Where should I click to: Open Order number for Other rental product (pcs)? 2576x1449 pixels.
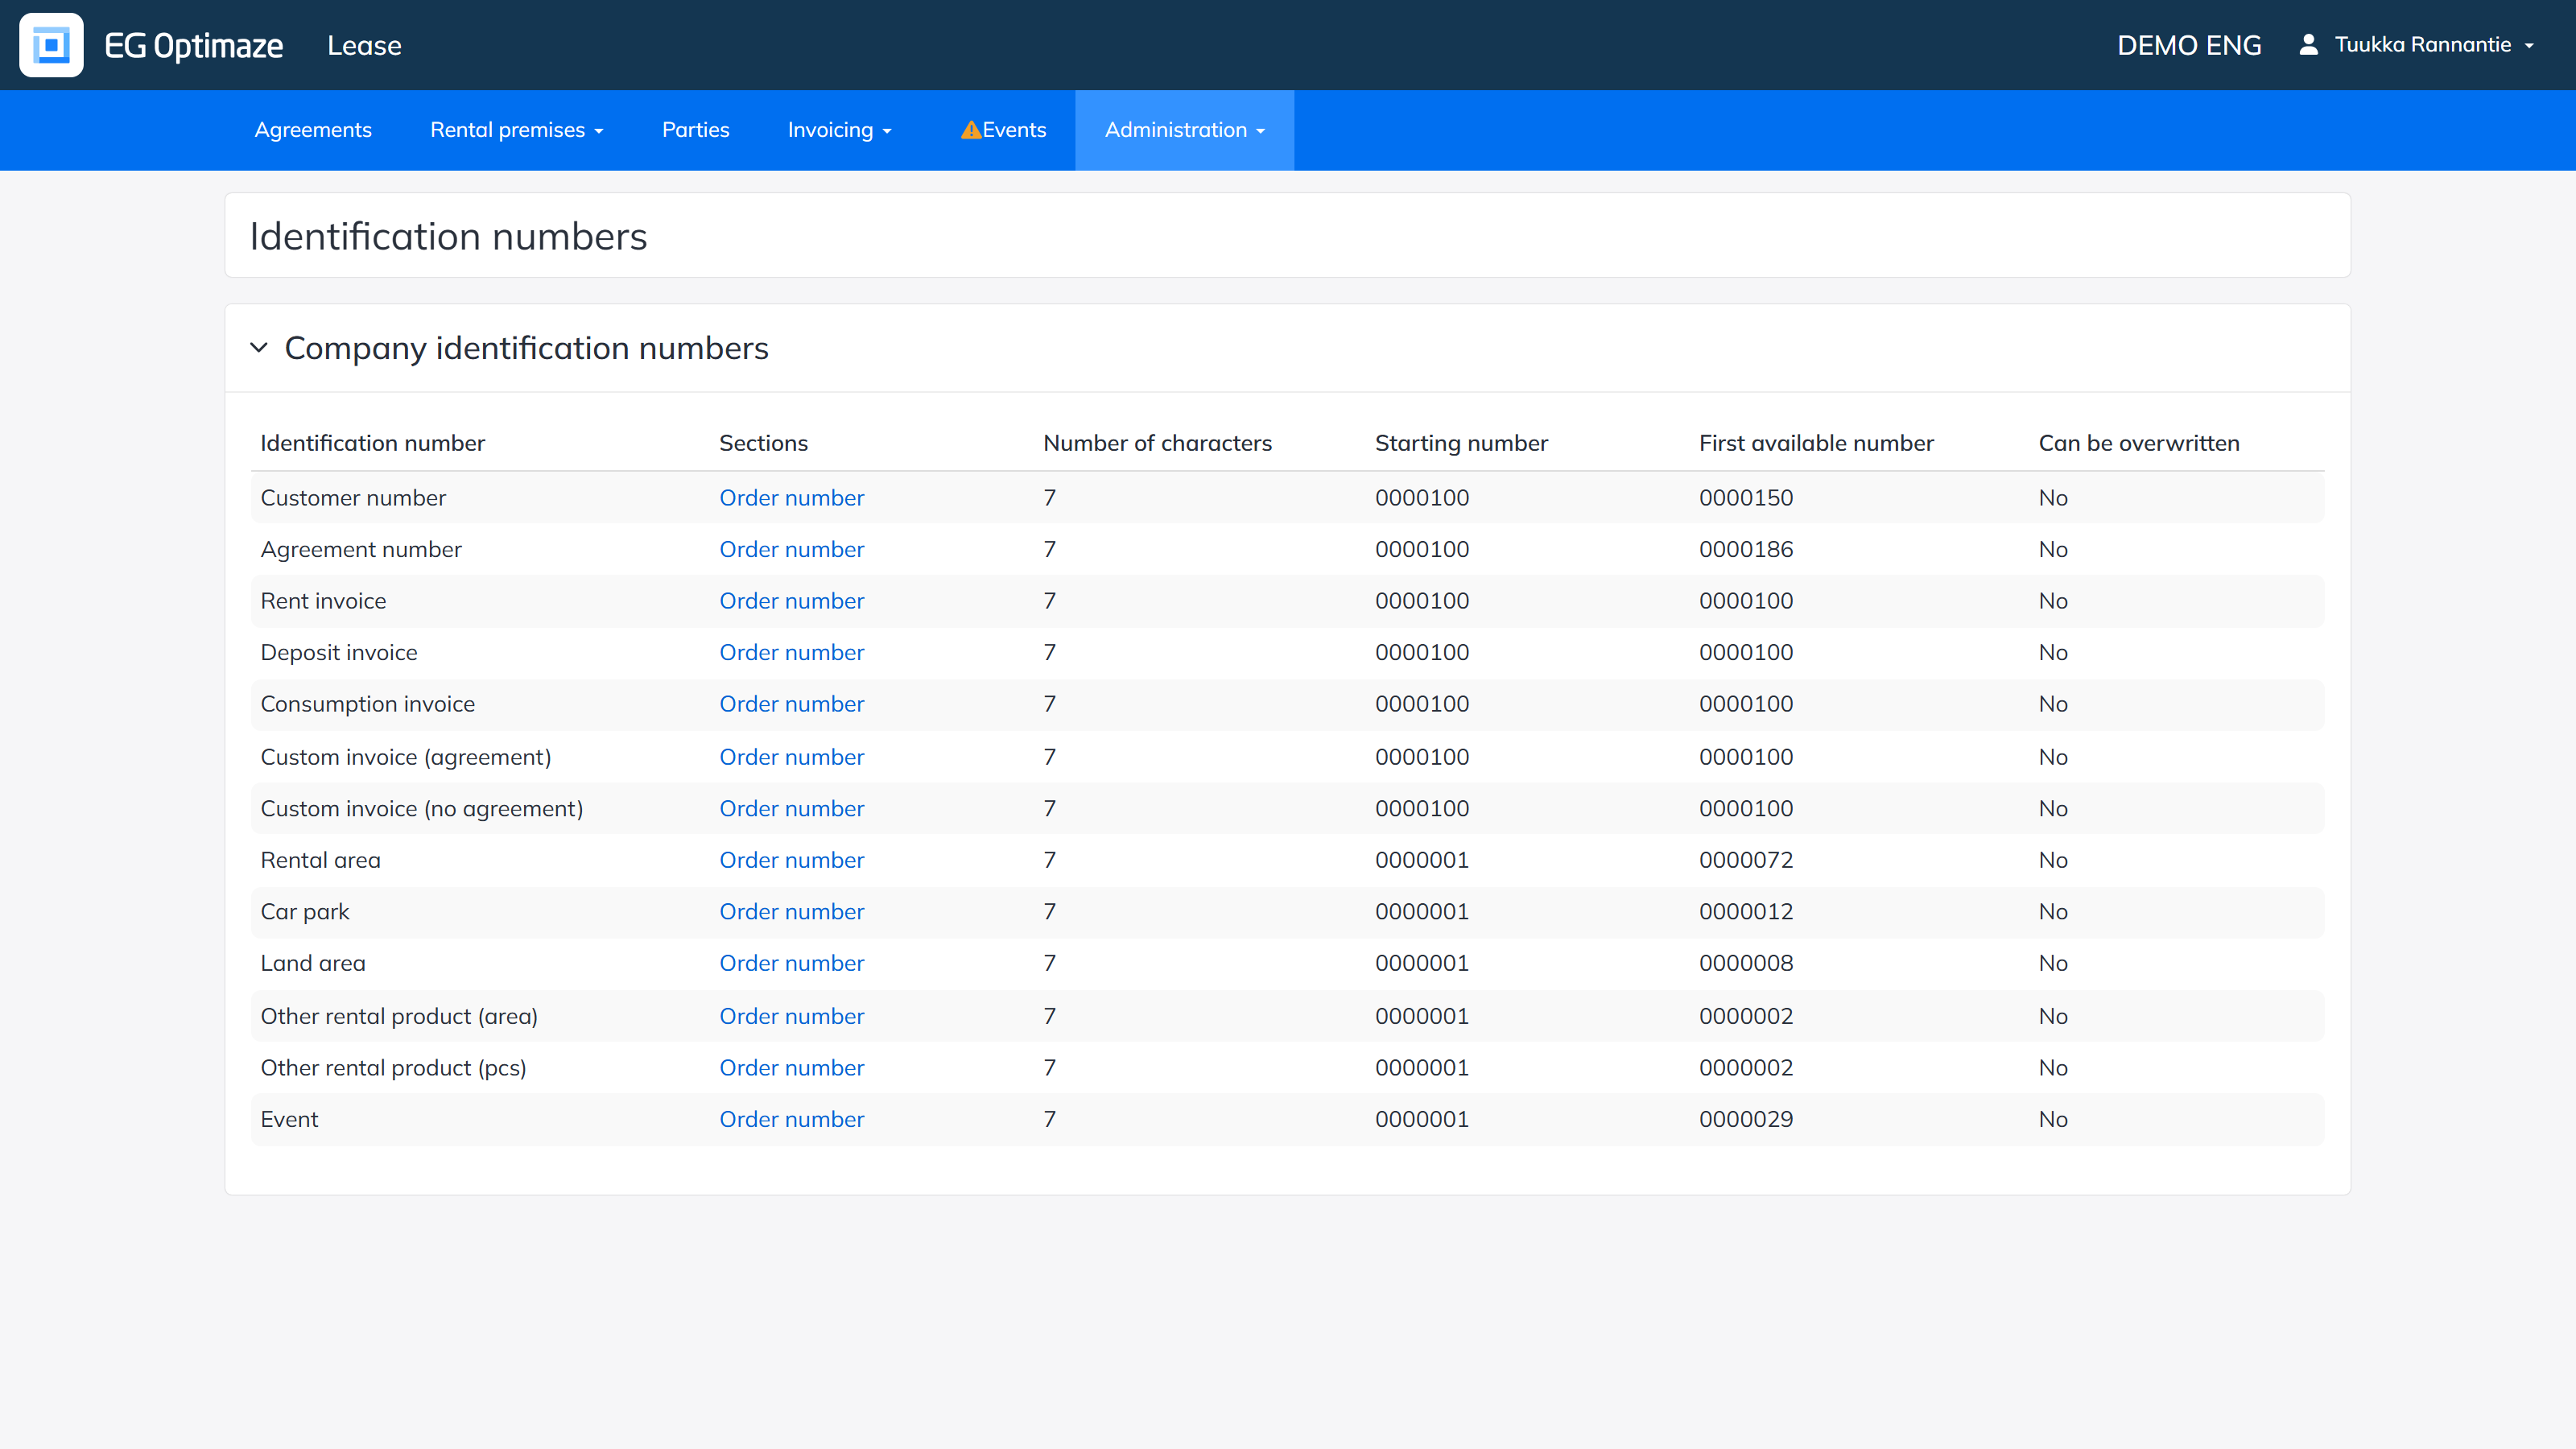click(x=791, y=1068)
